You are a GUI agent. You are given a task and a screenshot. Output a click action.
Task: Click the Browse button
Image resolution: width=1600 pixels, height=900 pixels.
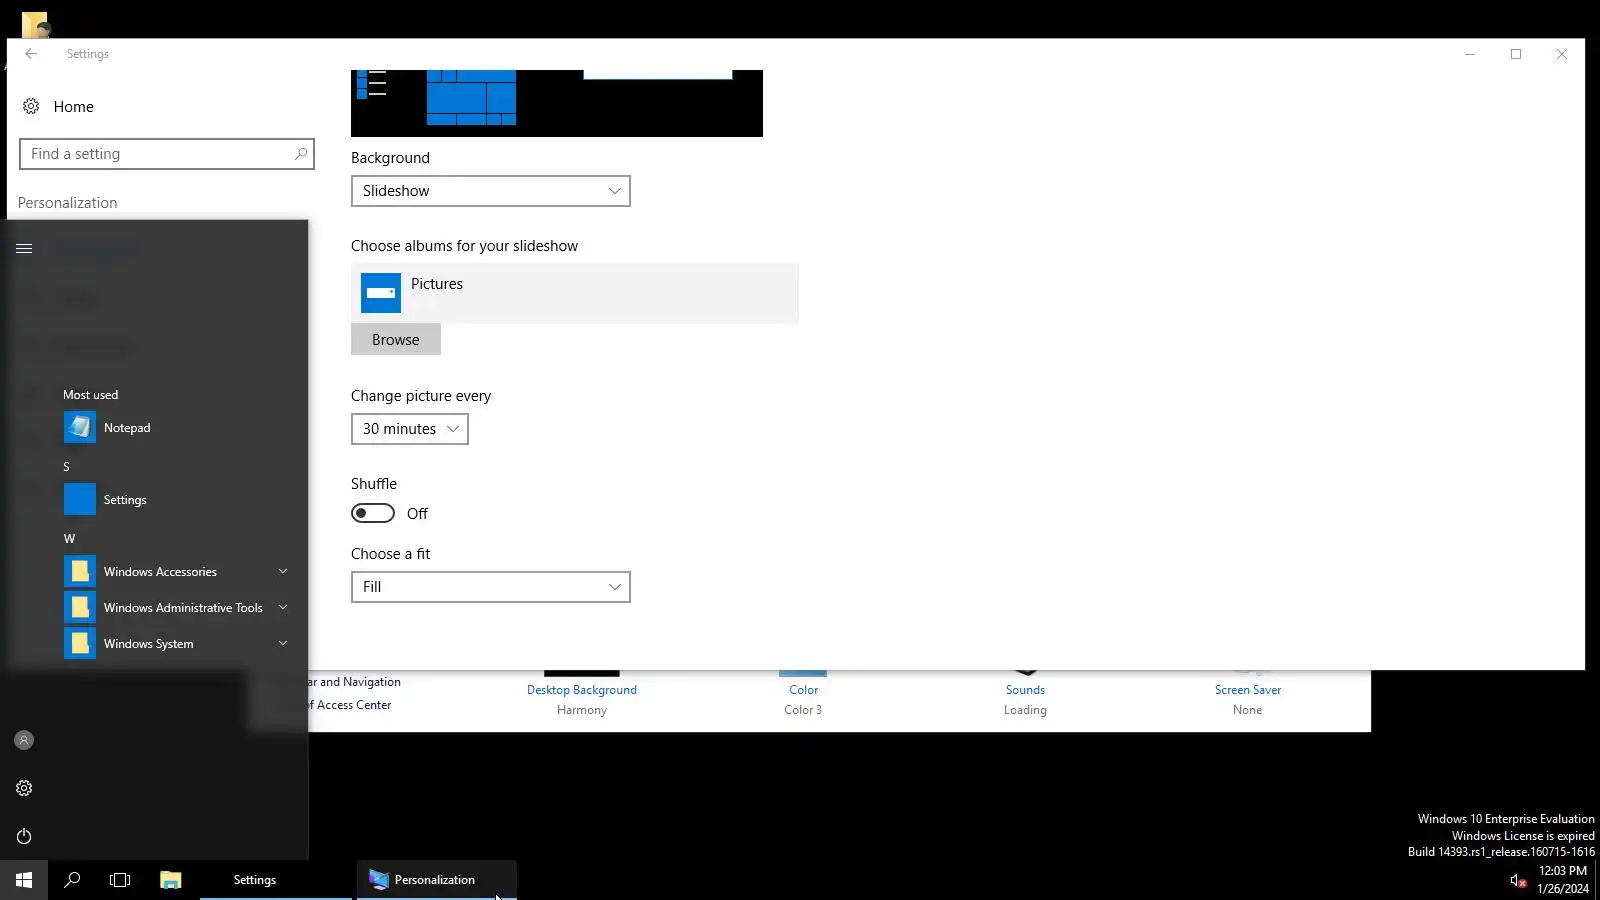point(396,339)
